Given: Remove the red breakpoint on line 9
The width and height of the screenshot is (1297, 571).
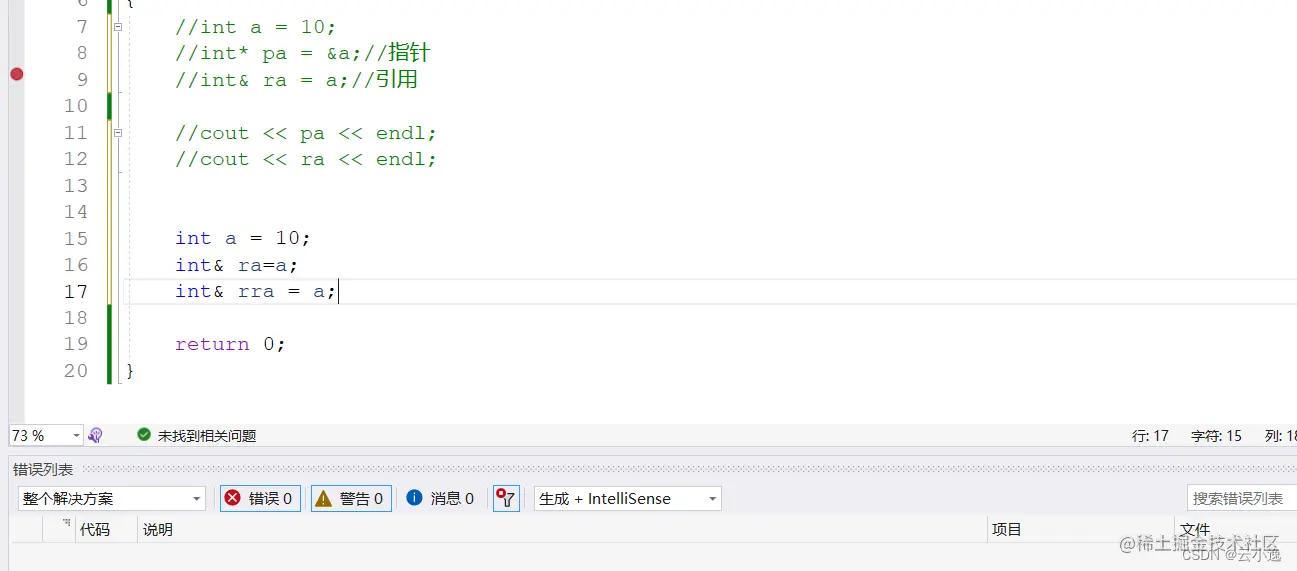Looking at the screenshot, I should tap(16, 74).
